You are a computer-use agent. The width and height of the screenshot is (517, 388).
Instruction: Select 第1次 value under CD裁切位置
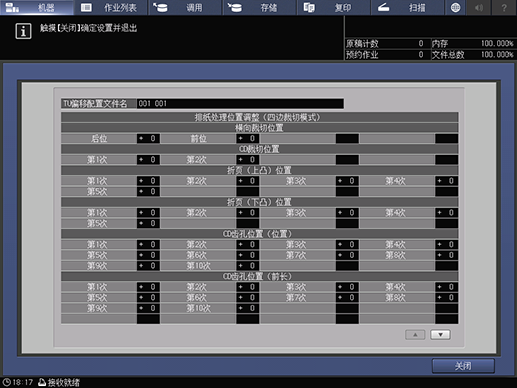click(x=148, y=160)
